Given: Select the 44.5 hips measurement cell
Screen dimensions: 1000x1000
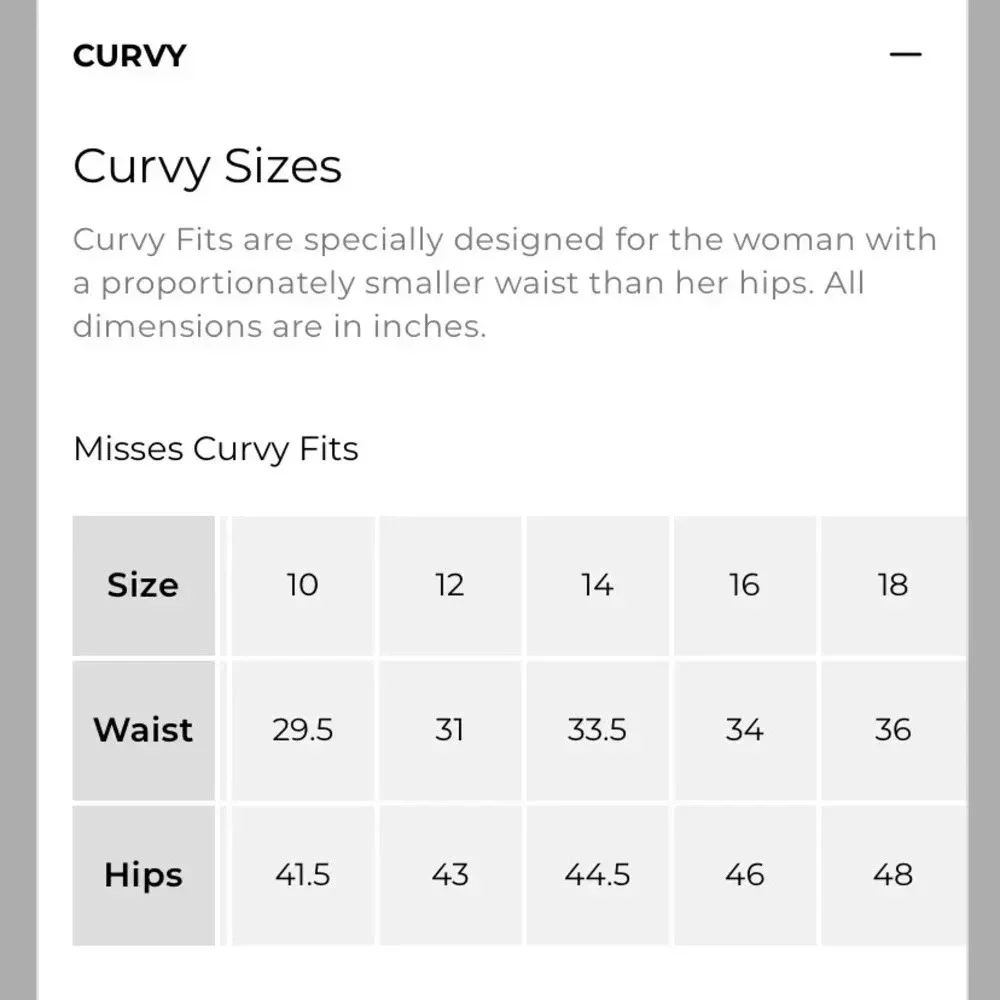Looking at the screenshot, I should pos(598,875).
